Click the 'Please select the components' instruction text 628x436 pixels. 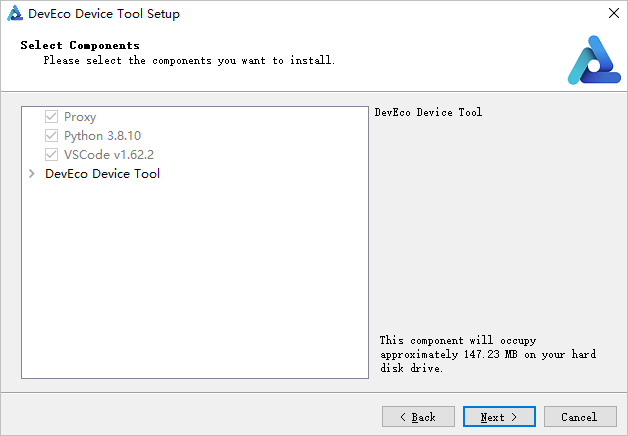point(189,61)
